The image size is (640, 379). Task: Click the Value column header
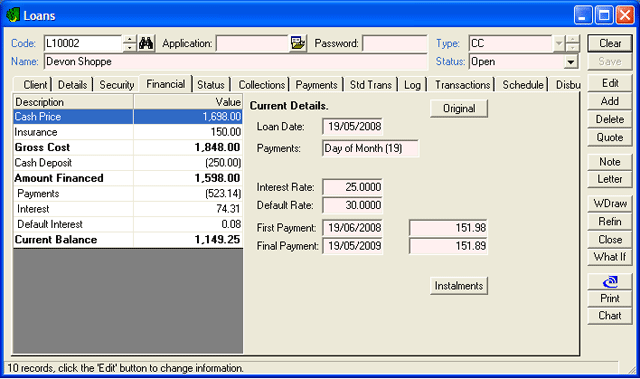coord(188,102)
